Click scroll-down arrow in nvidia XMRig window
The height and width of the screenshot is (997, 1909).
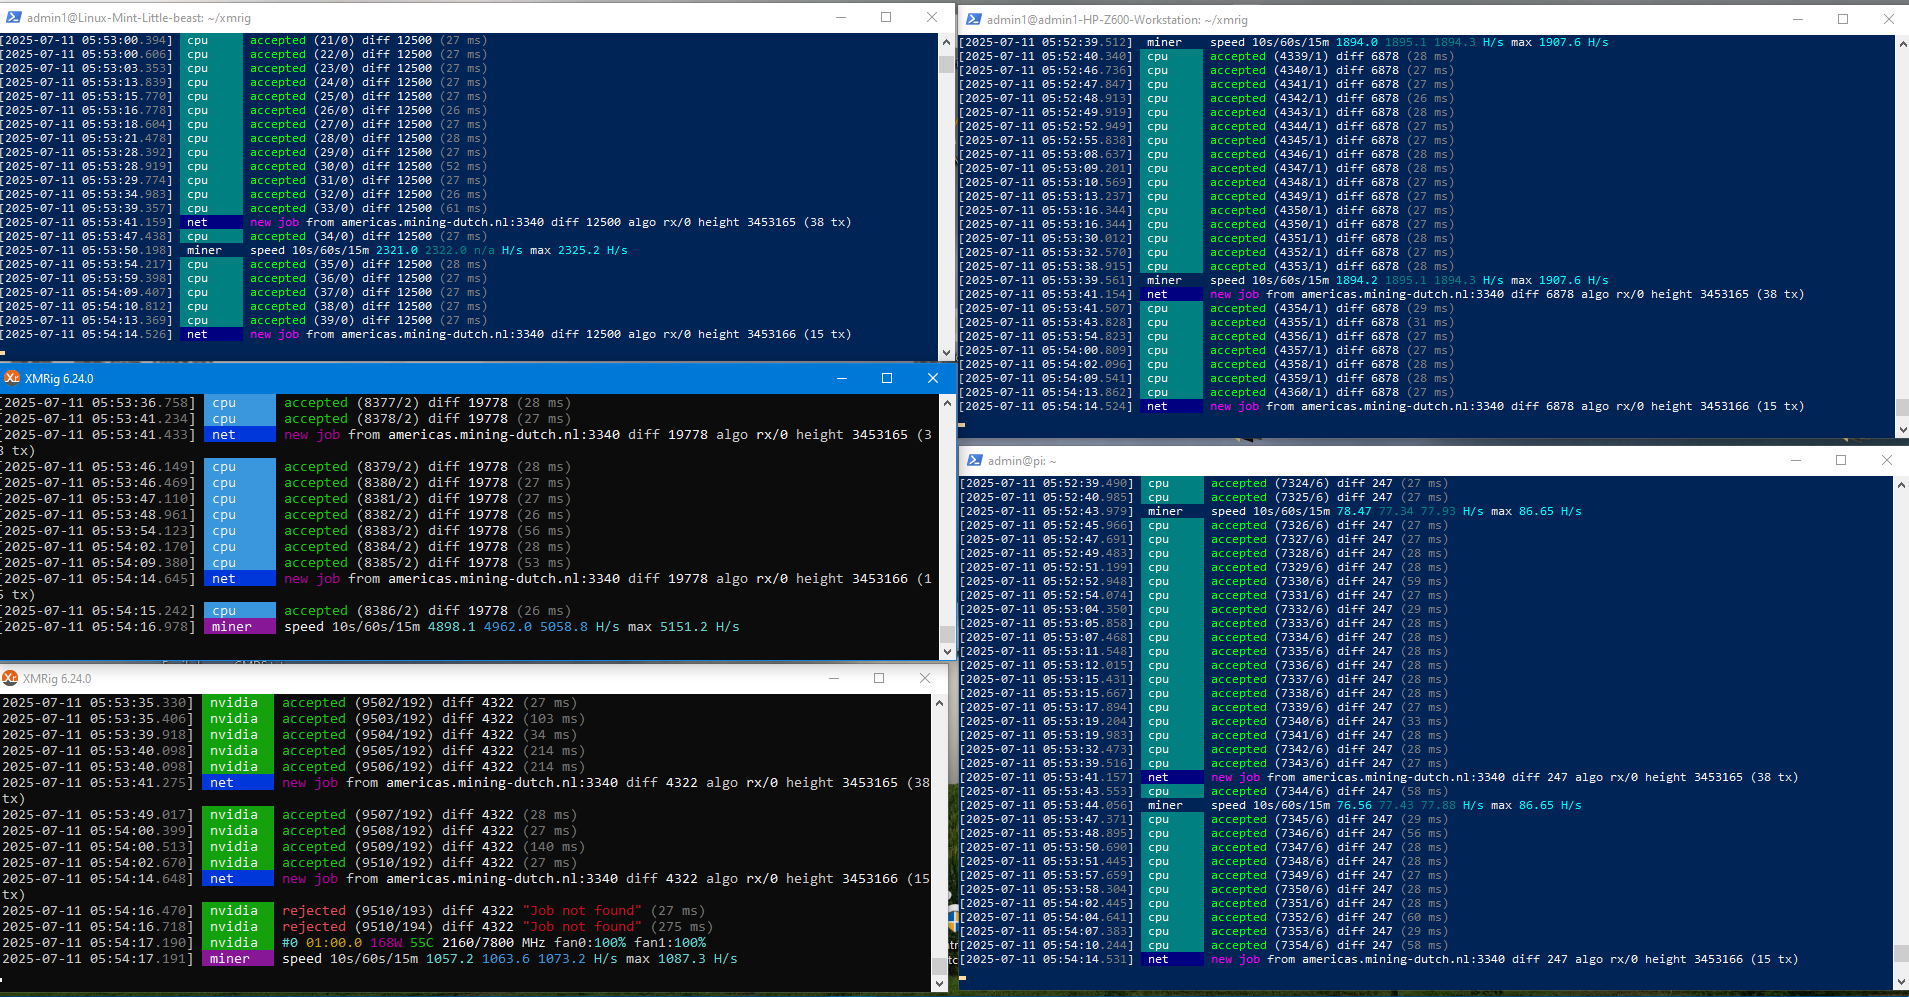(939, 983)
